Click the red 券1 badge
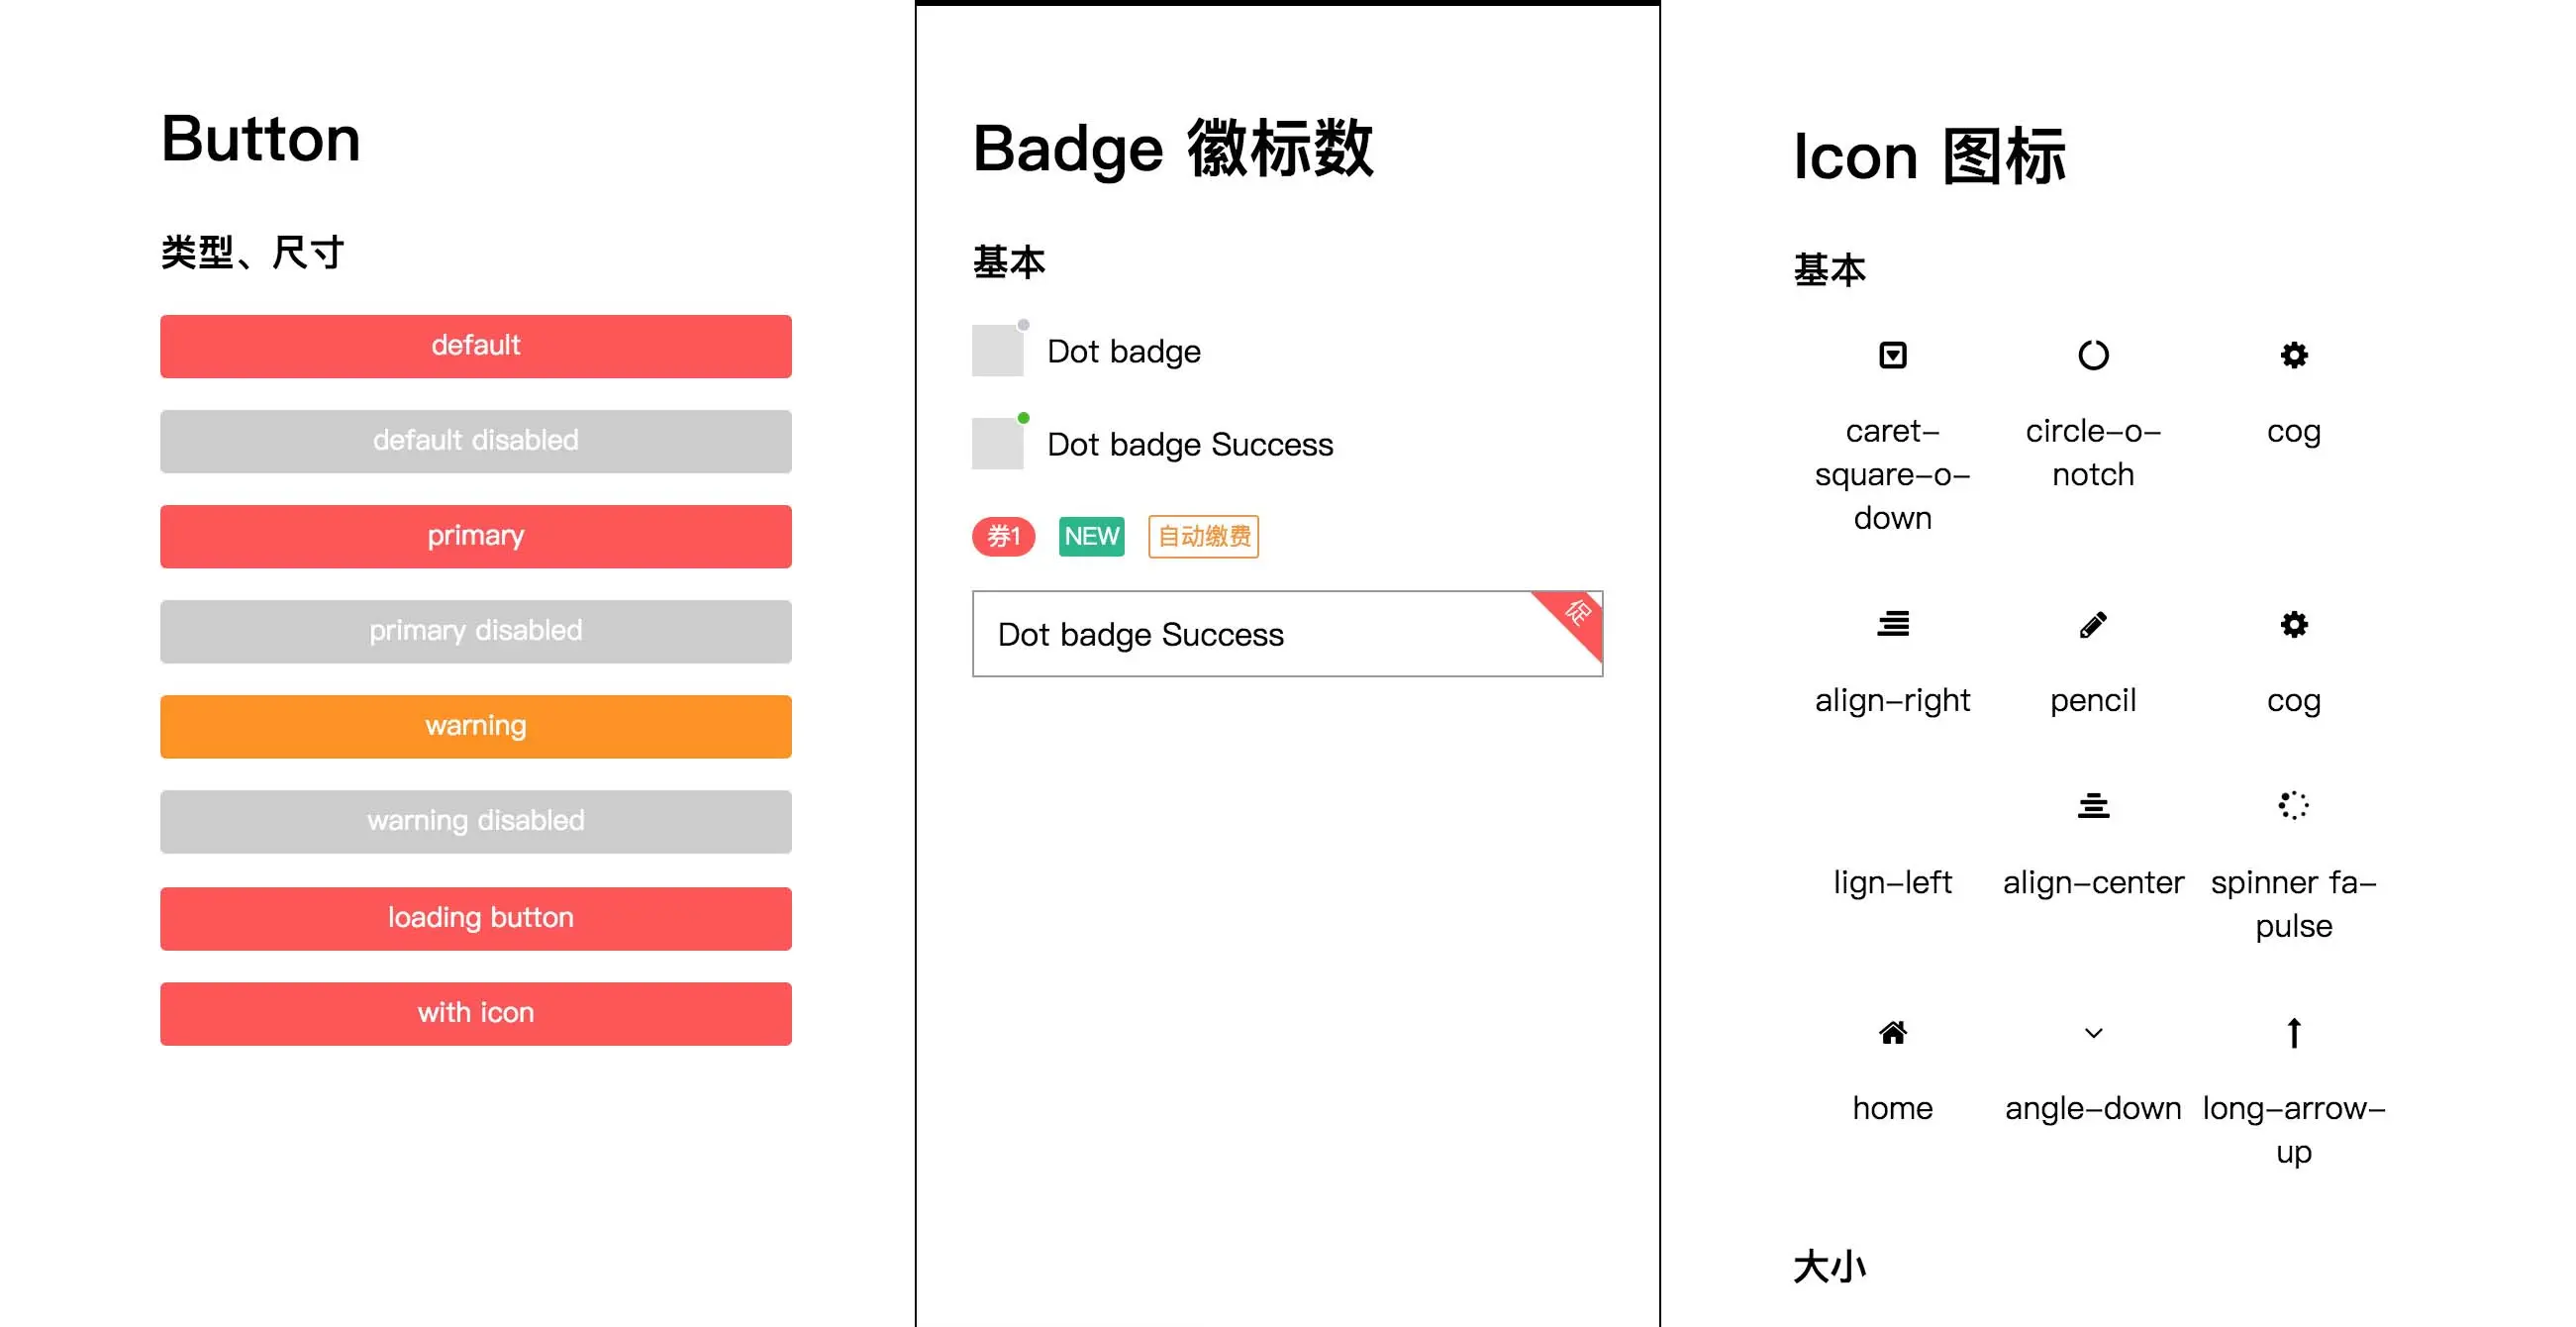The height and width of the screenshot is (1327, 2576). click(x=1003, y=536)
